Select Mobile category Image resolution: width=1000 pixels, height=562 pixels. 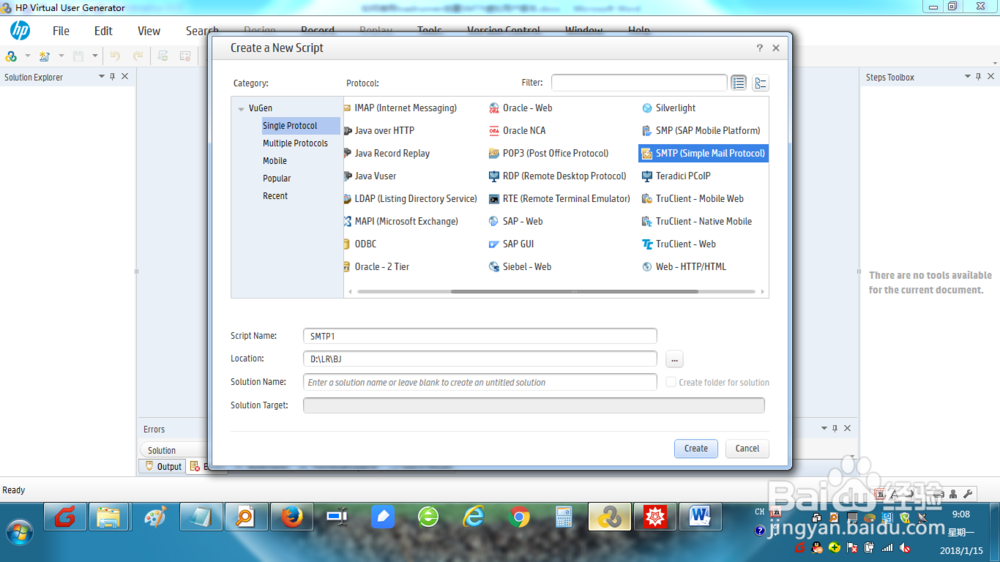[x=275, y=161]
